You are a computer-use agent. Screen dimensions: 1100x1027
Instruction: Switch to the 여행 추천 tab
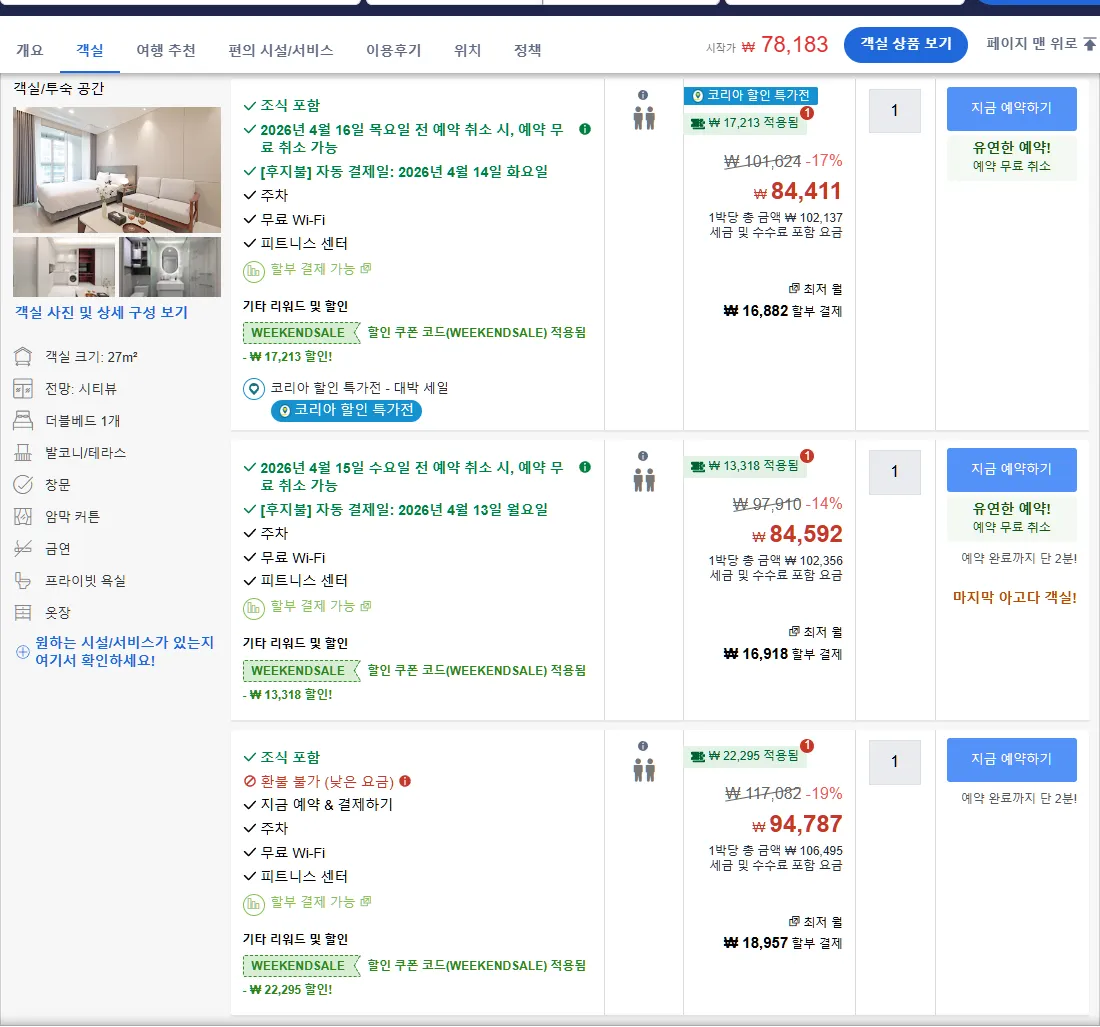[x=166, y=51]
